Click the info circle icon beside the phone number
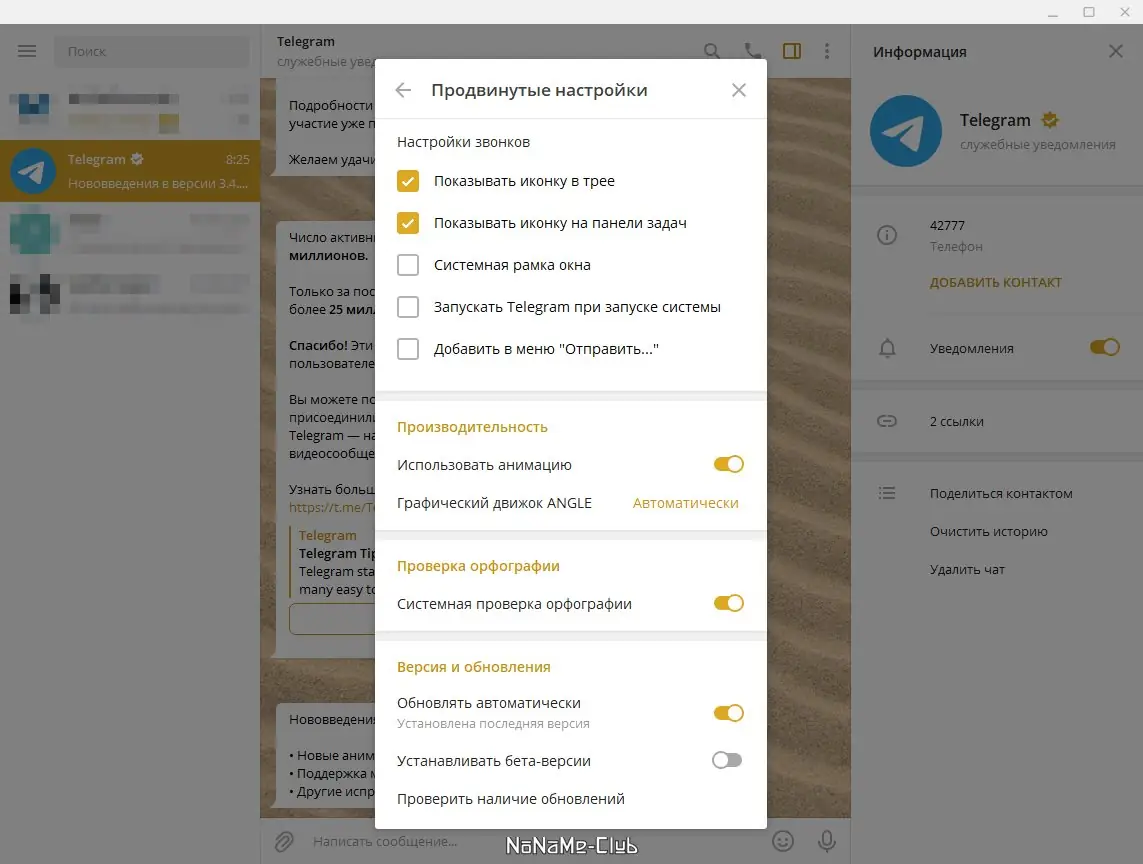 click(x=886, y=235)
